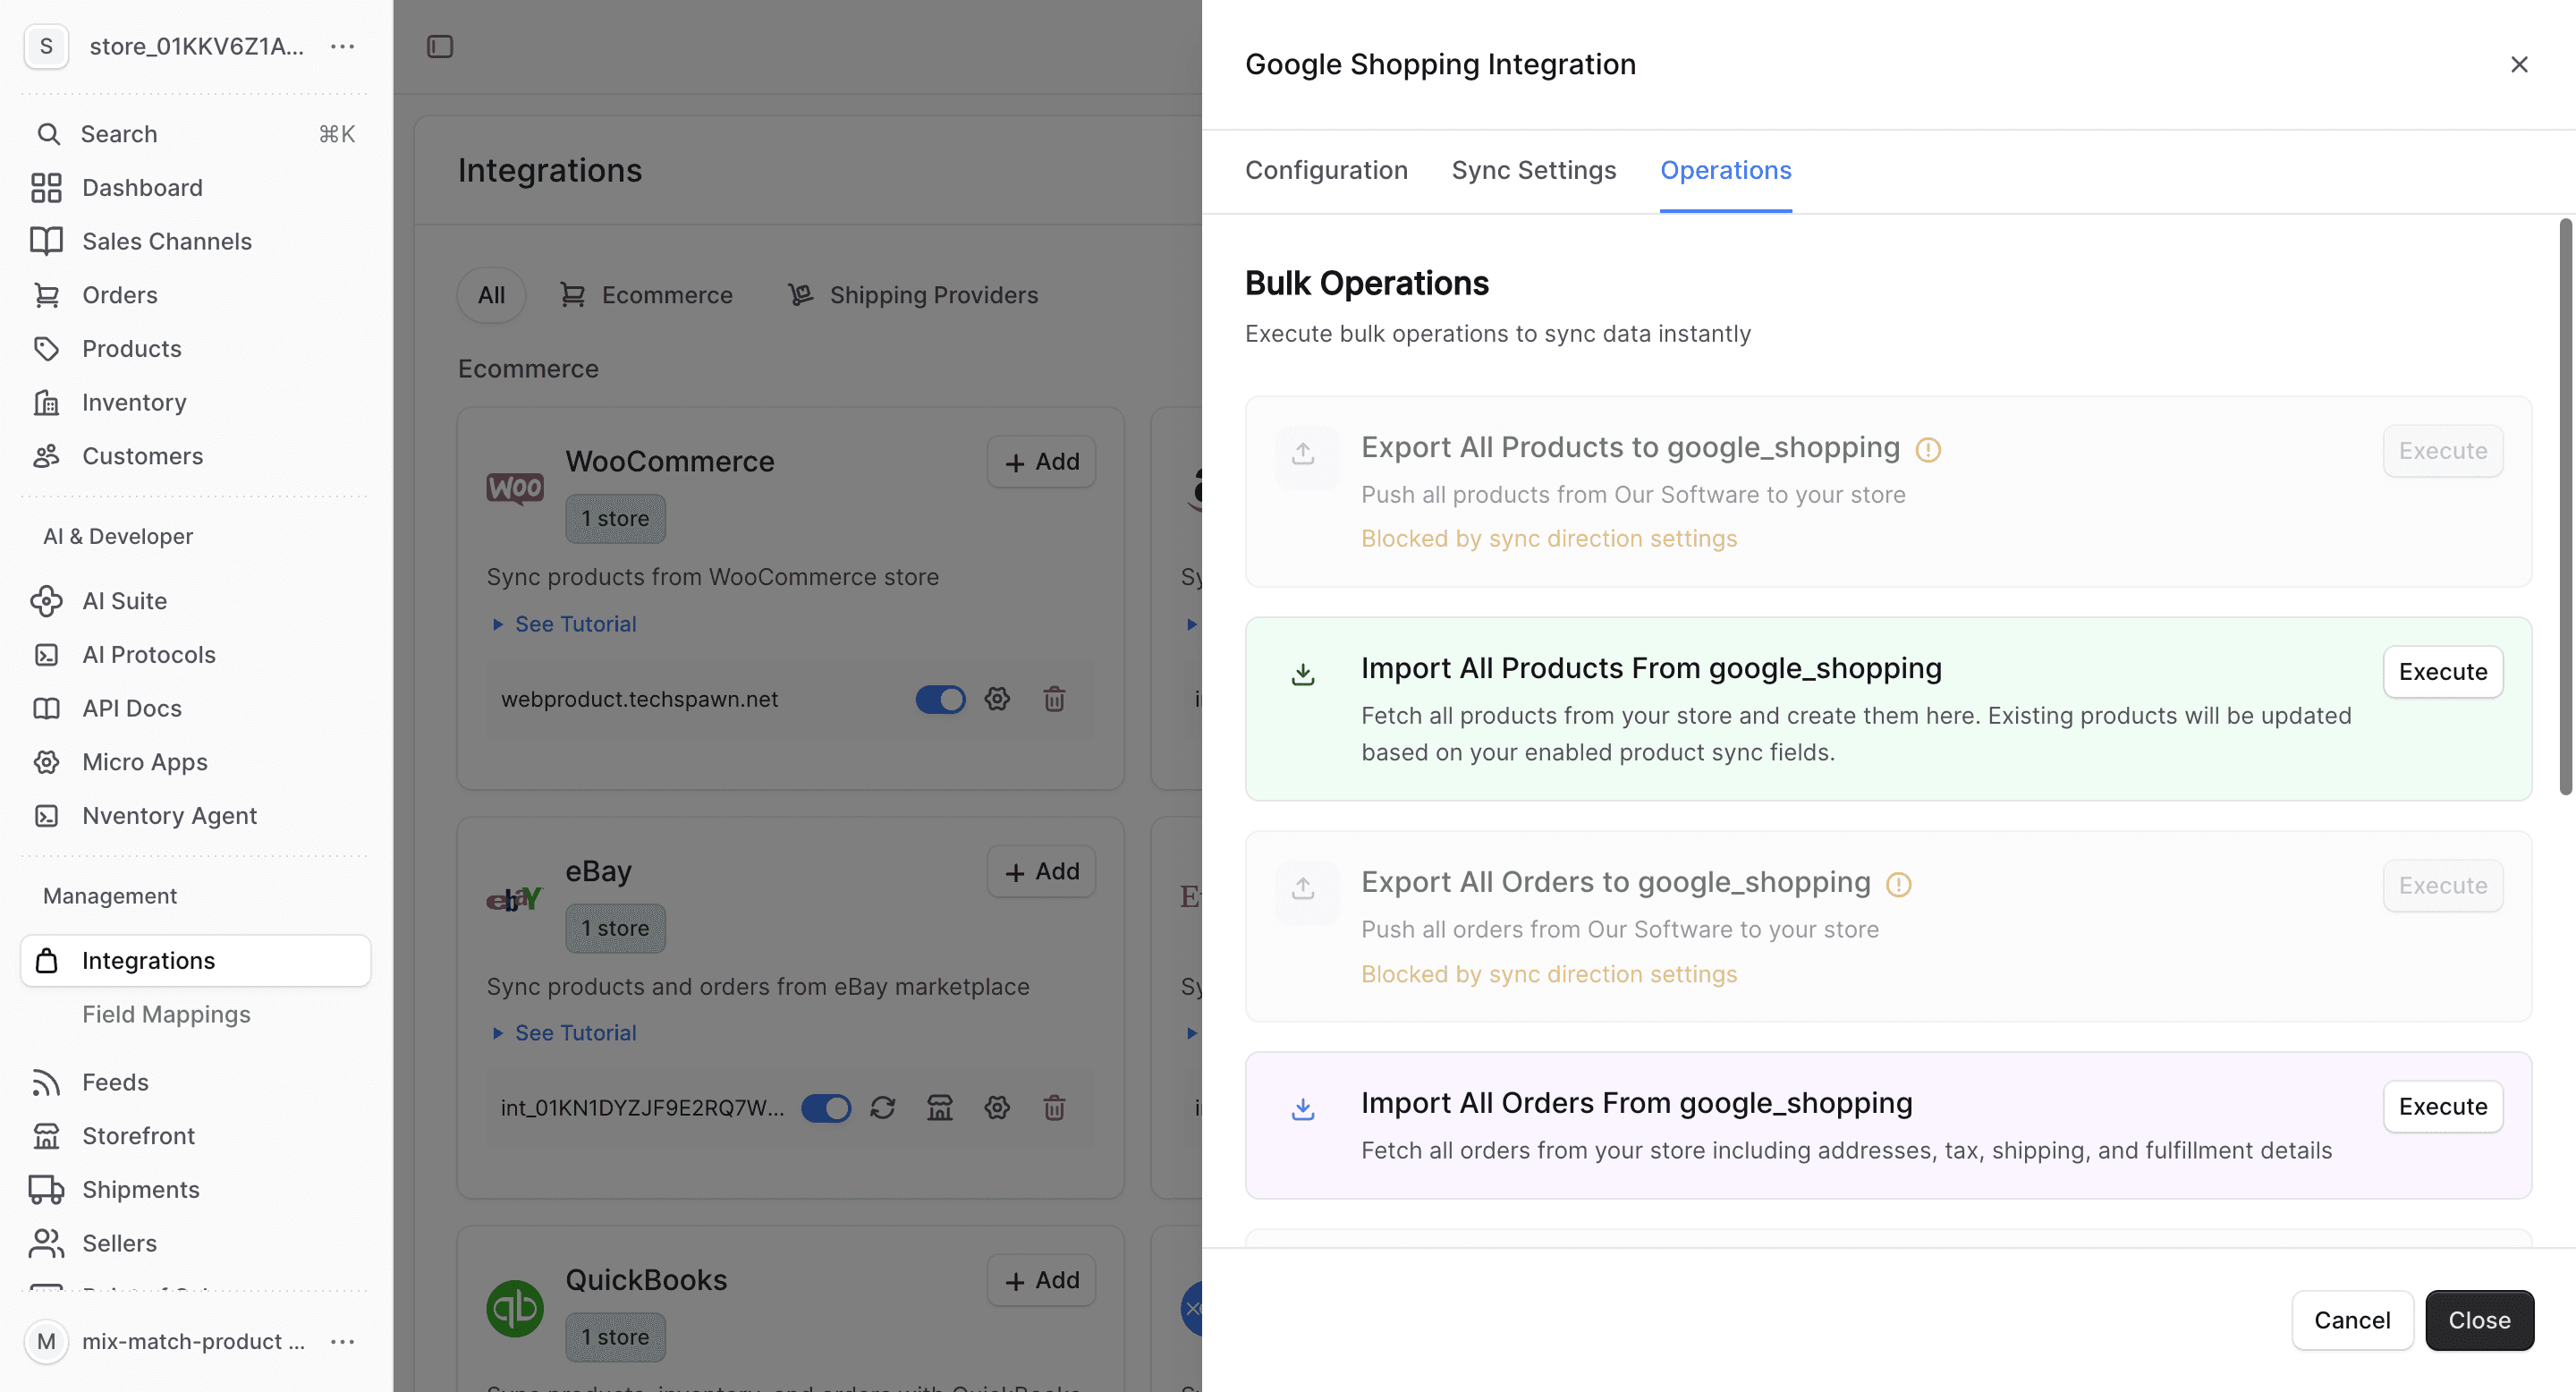
Task: Click the panel's vertical scrollbar
Action: point(2565,506)
